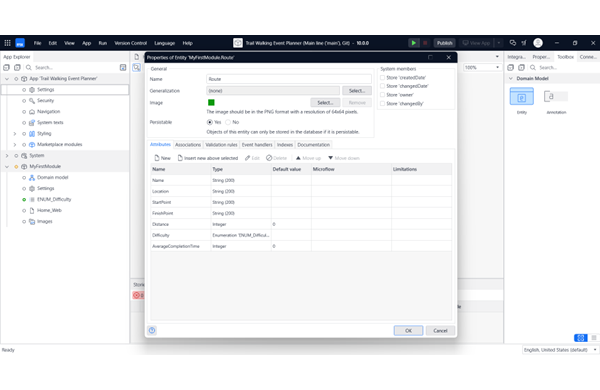Viewport: 600px width, 390px height.
Task: Click the Generalization Select button
Action: pyautogui.click(x=357, y=91)
